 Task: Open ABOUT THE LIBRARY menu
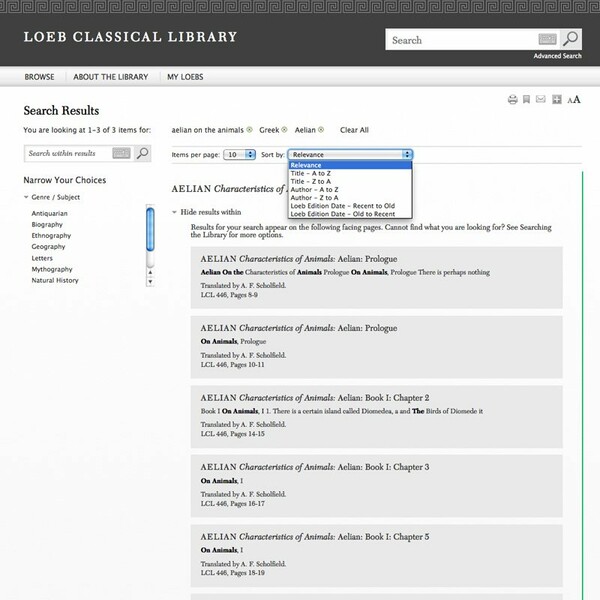tap(111, 77)
